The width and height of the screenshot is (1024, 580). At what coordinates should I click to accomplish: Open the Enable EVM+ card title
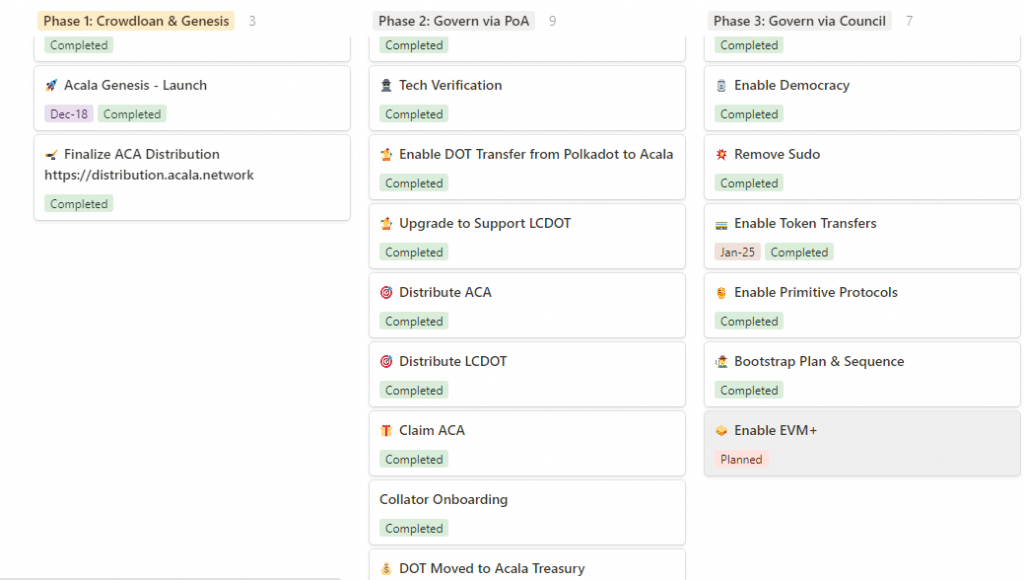(775, 430)
